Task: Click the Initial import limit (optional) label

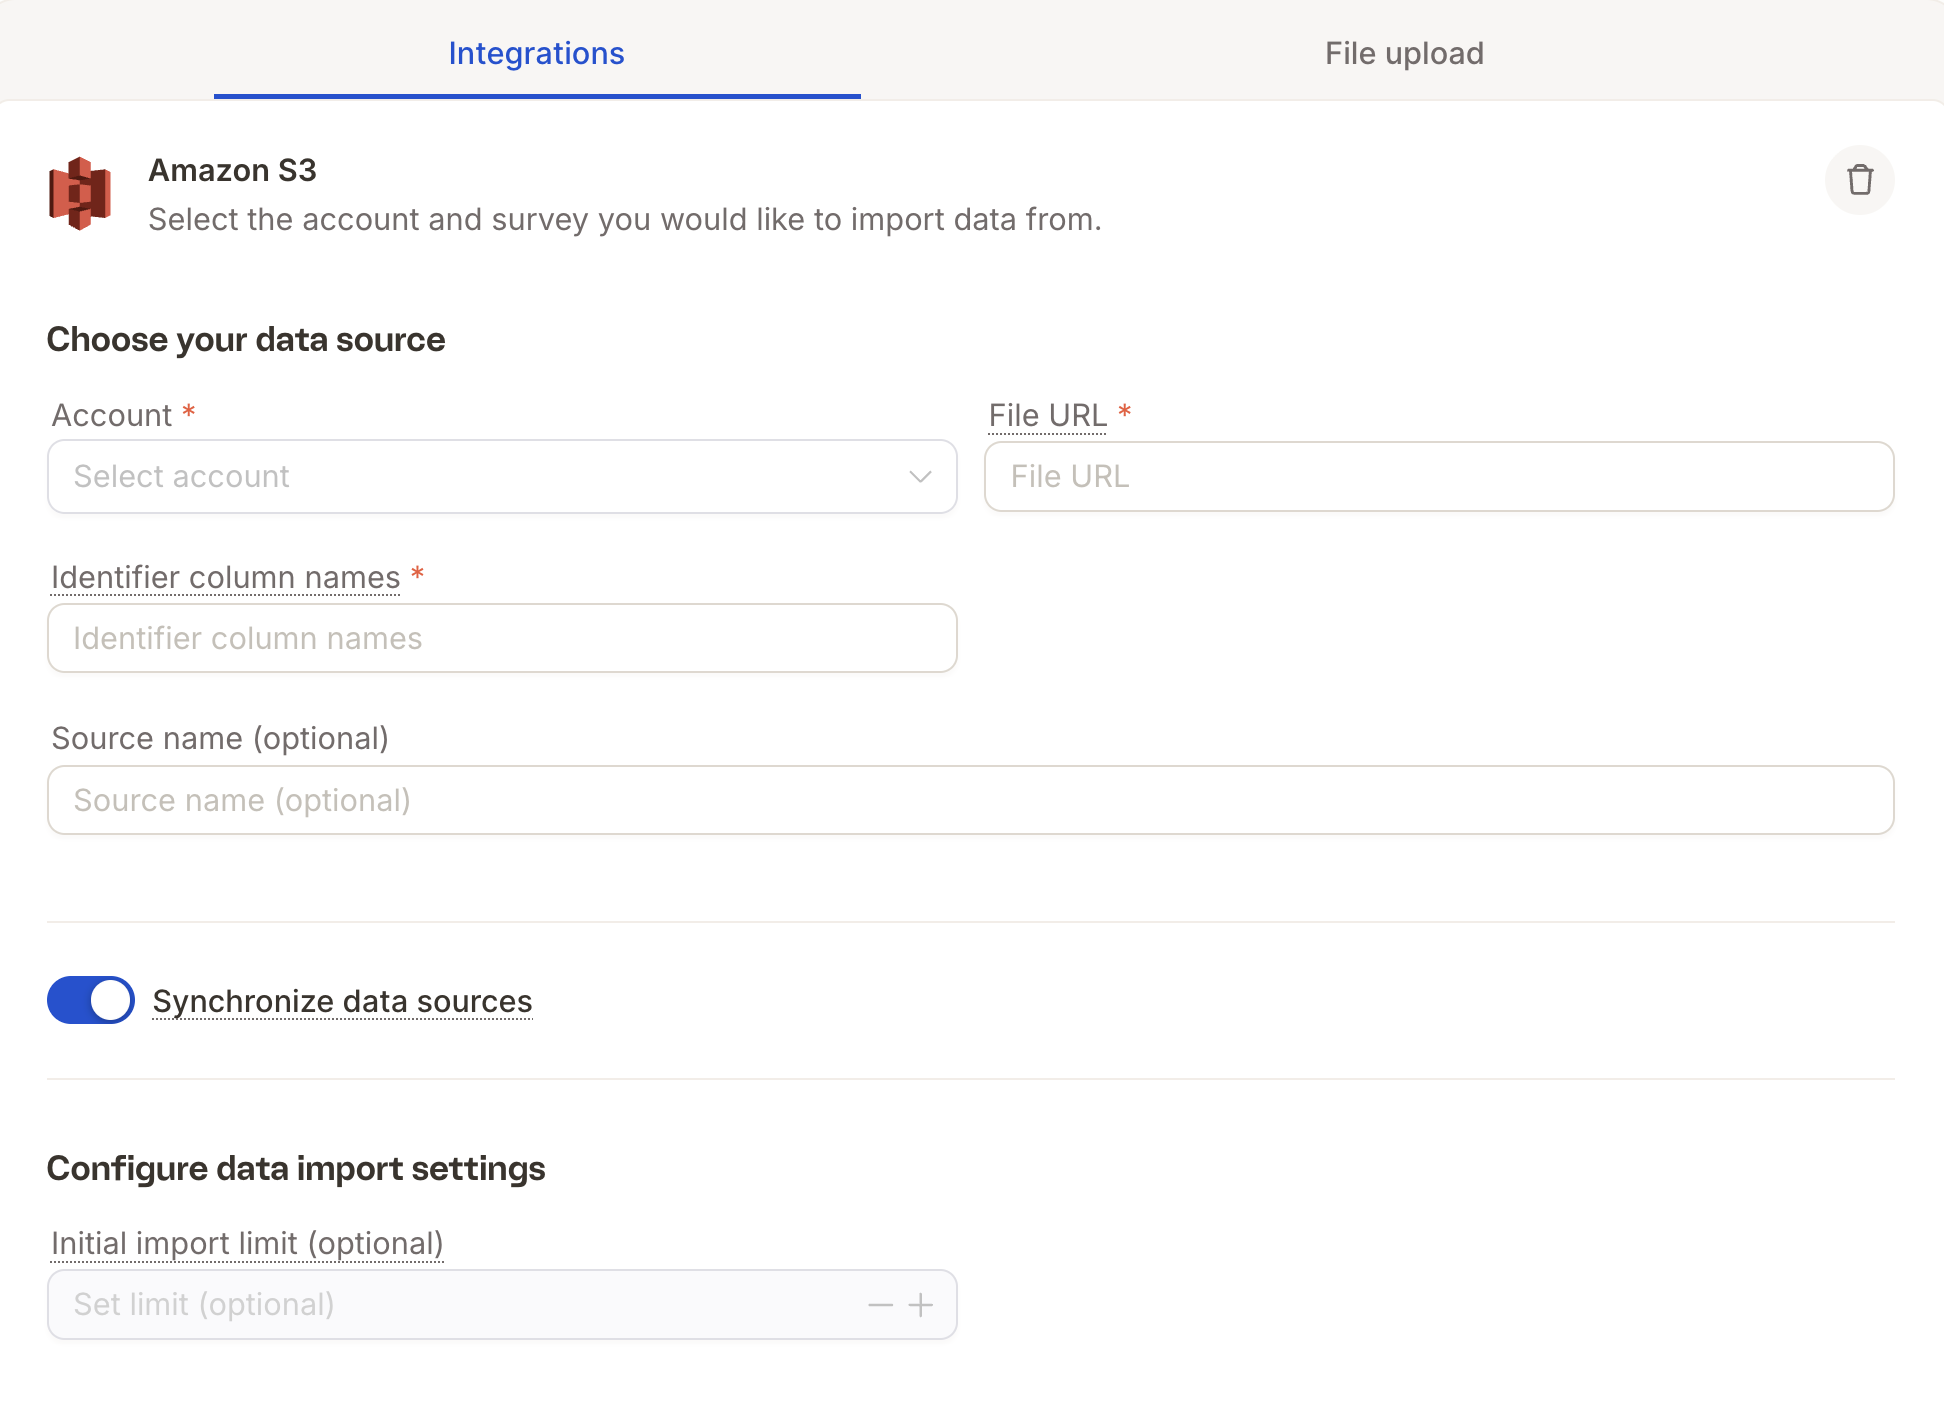Action: coord(247,1243)
